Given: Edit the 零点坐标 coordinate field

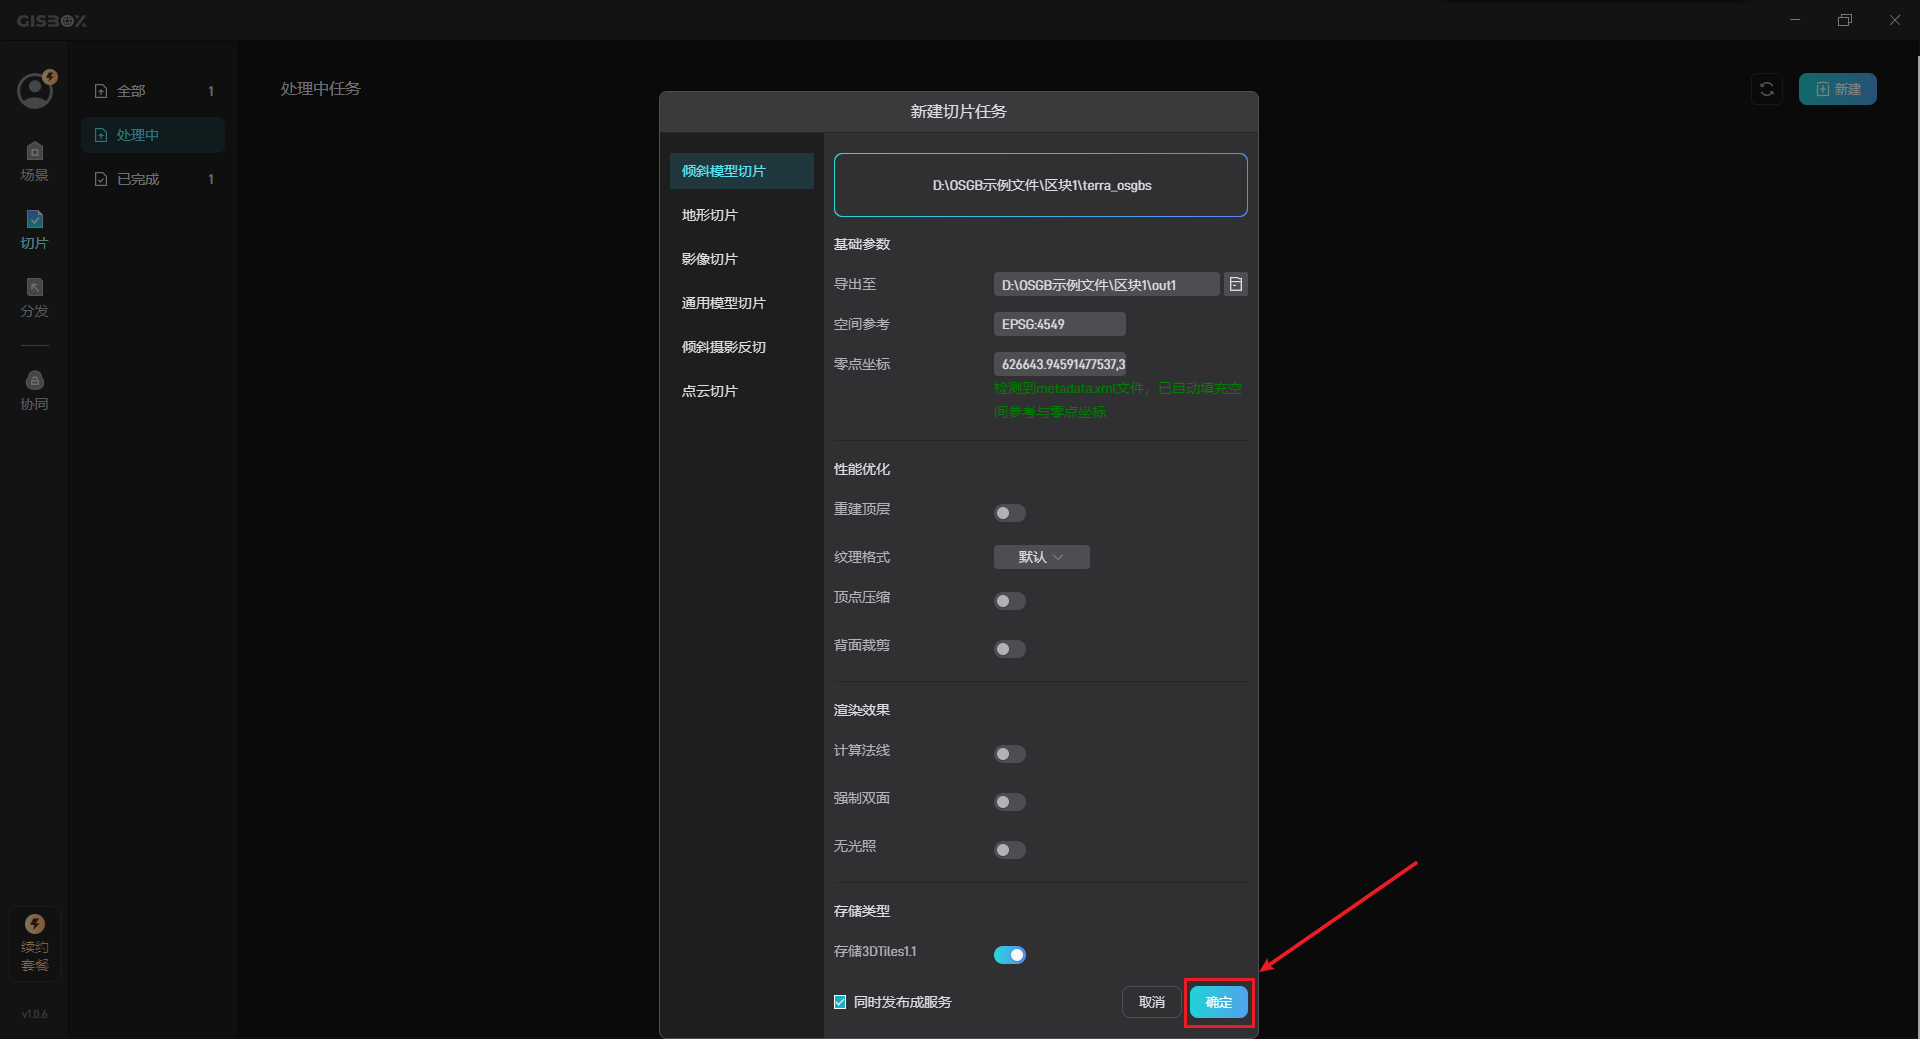Looking at the screenshot, I should [x=1059, y=363].
